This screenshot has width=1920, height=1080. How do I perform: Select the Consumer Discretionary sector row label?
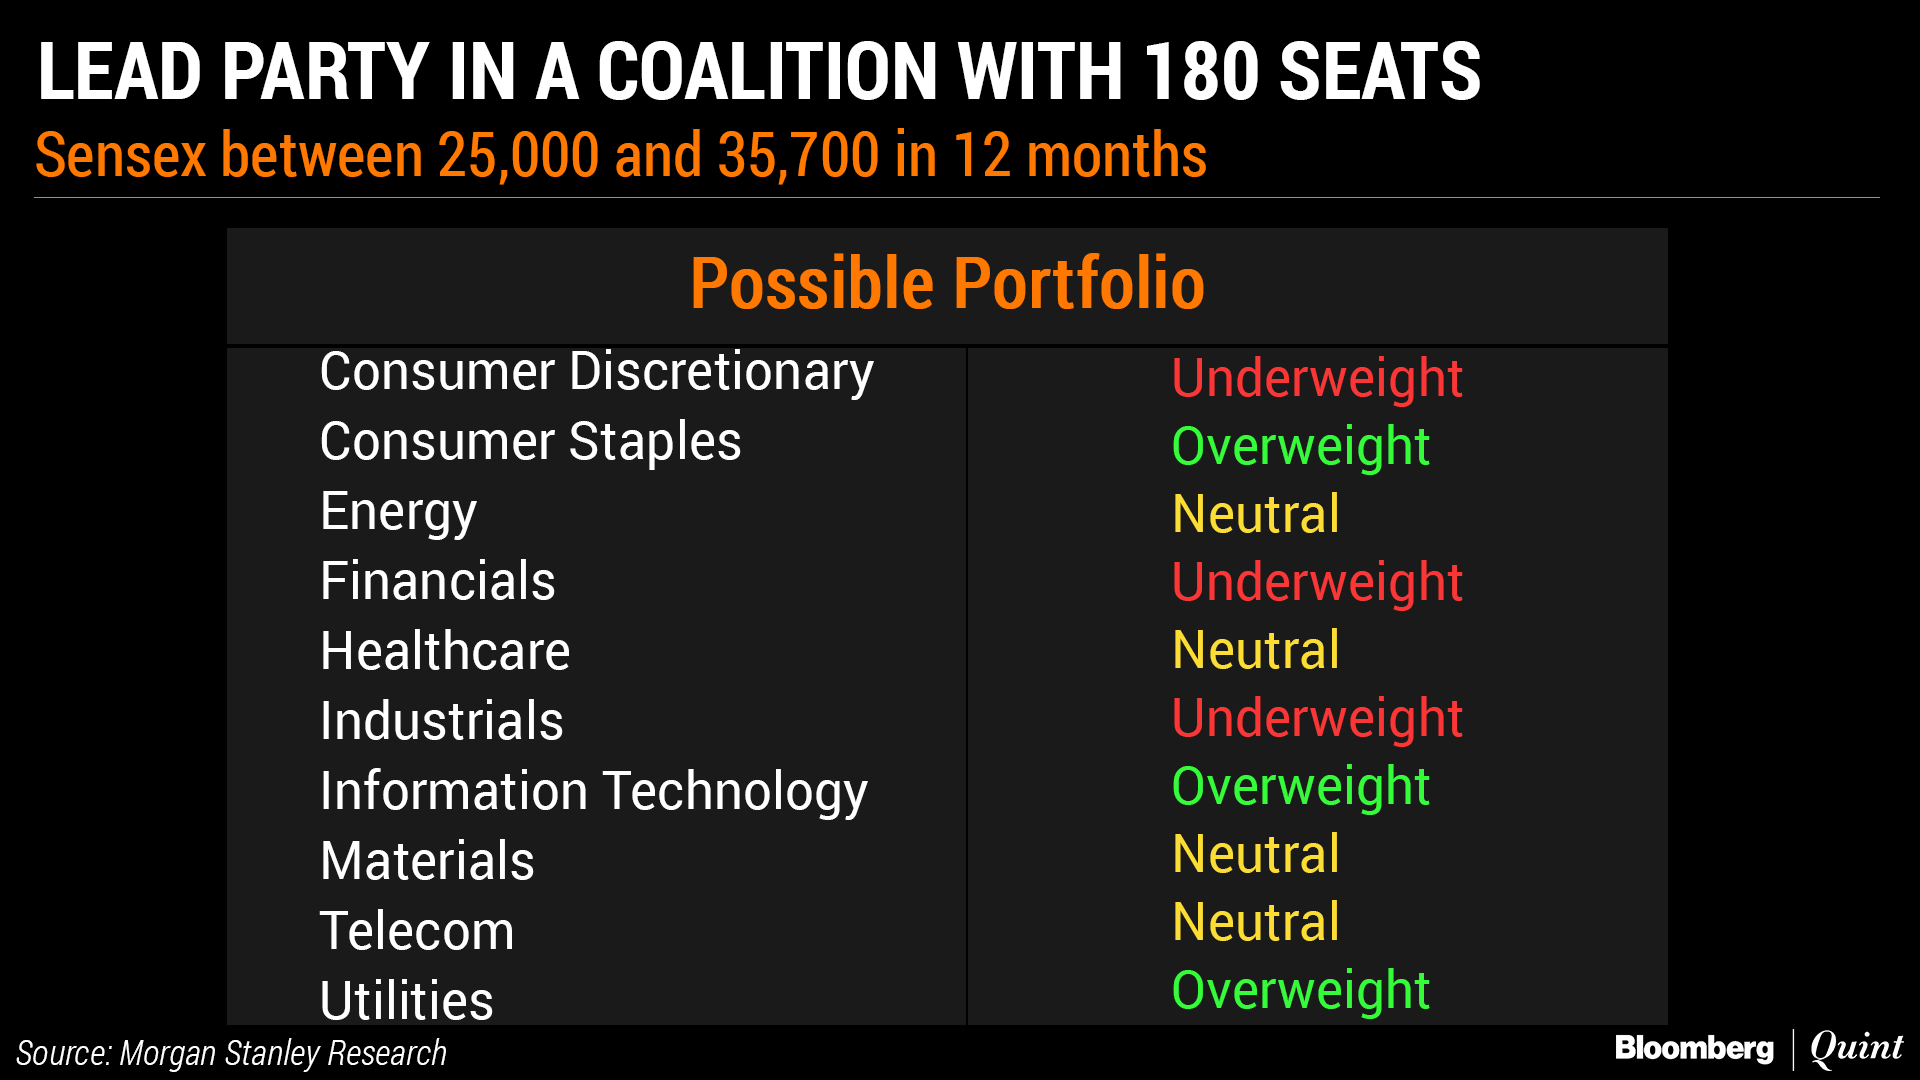point(597,372)
